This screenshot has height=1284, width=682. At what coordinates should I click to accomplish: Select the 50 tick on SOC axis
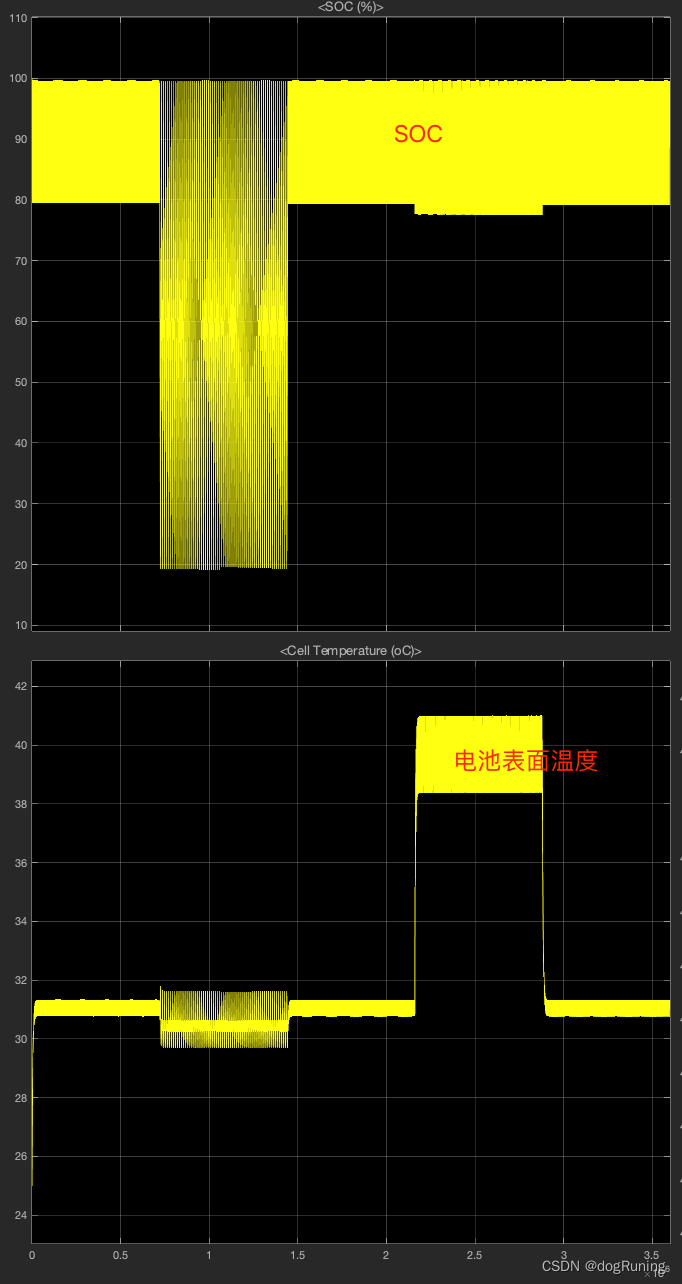click(x=20, y=383)
